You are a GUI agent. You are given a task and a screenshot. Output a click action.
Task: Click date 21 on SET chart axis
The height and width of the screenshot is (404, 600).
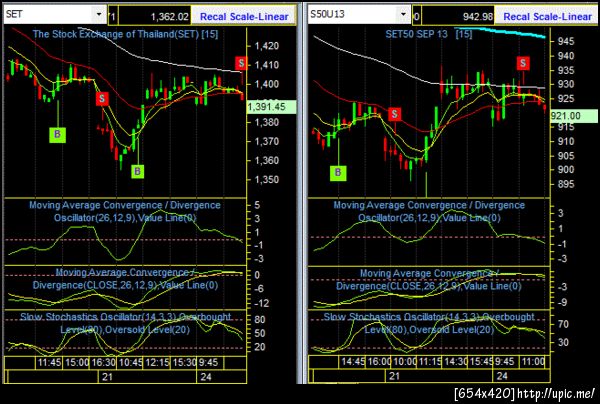point(107,377)
